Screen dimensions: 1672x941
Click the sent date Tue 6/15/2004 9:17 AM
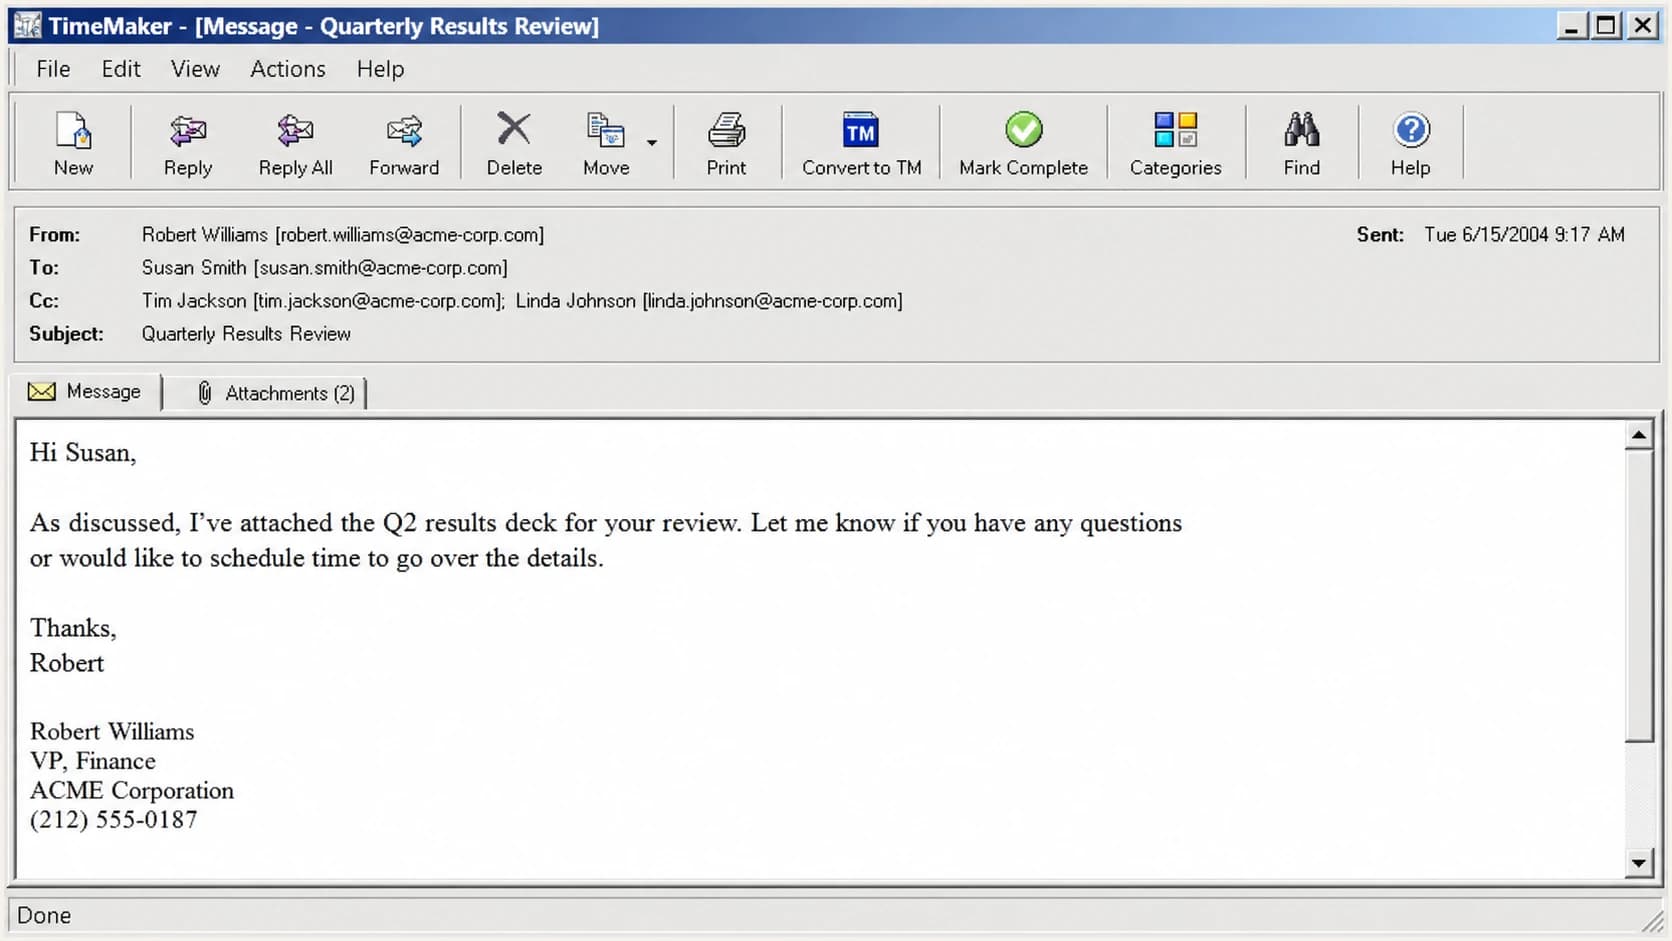click(x=1524, y=234)
